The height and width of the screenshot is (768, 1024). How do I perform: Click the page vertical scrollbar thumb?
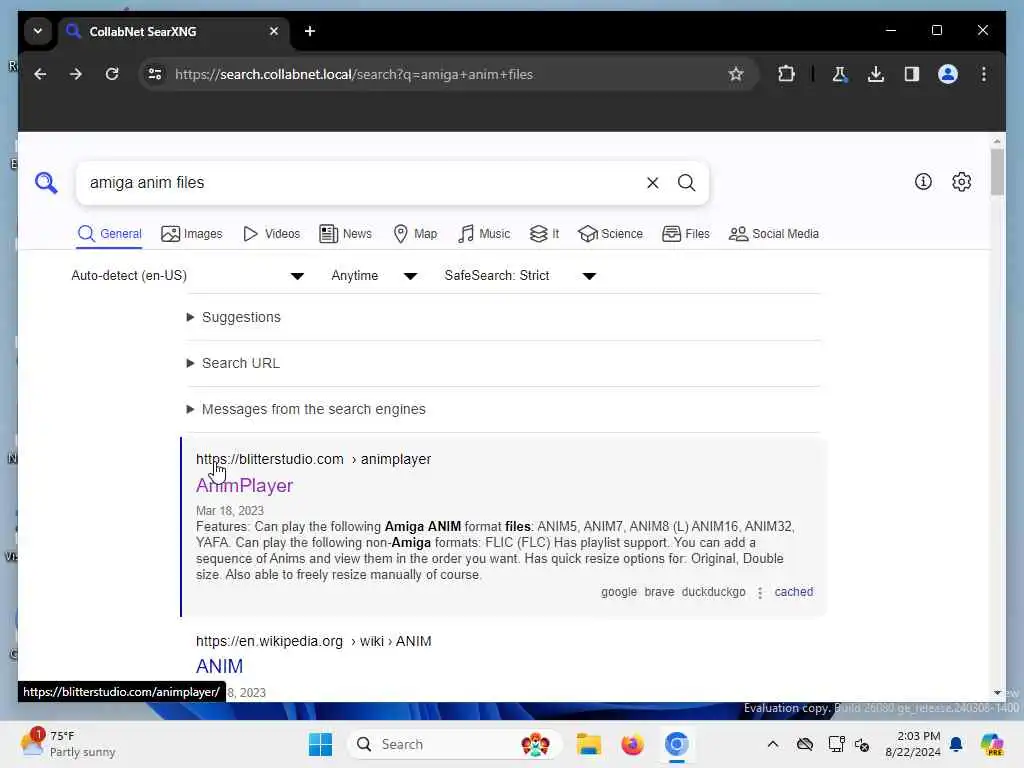pyautogui.click(x=997, y=172)
